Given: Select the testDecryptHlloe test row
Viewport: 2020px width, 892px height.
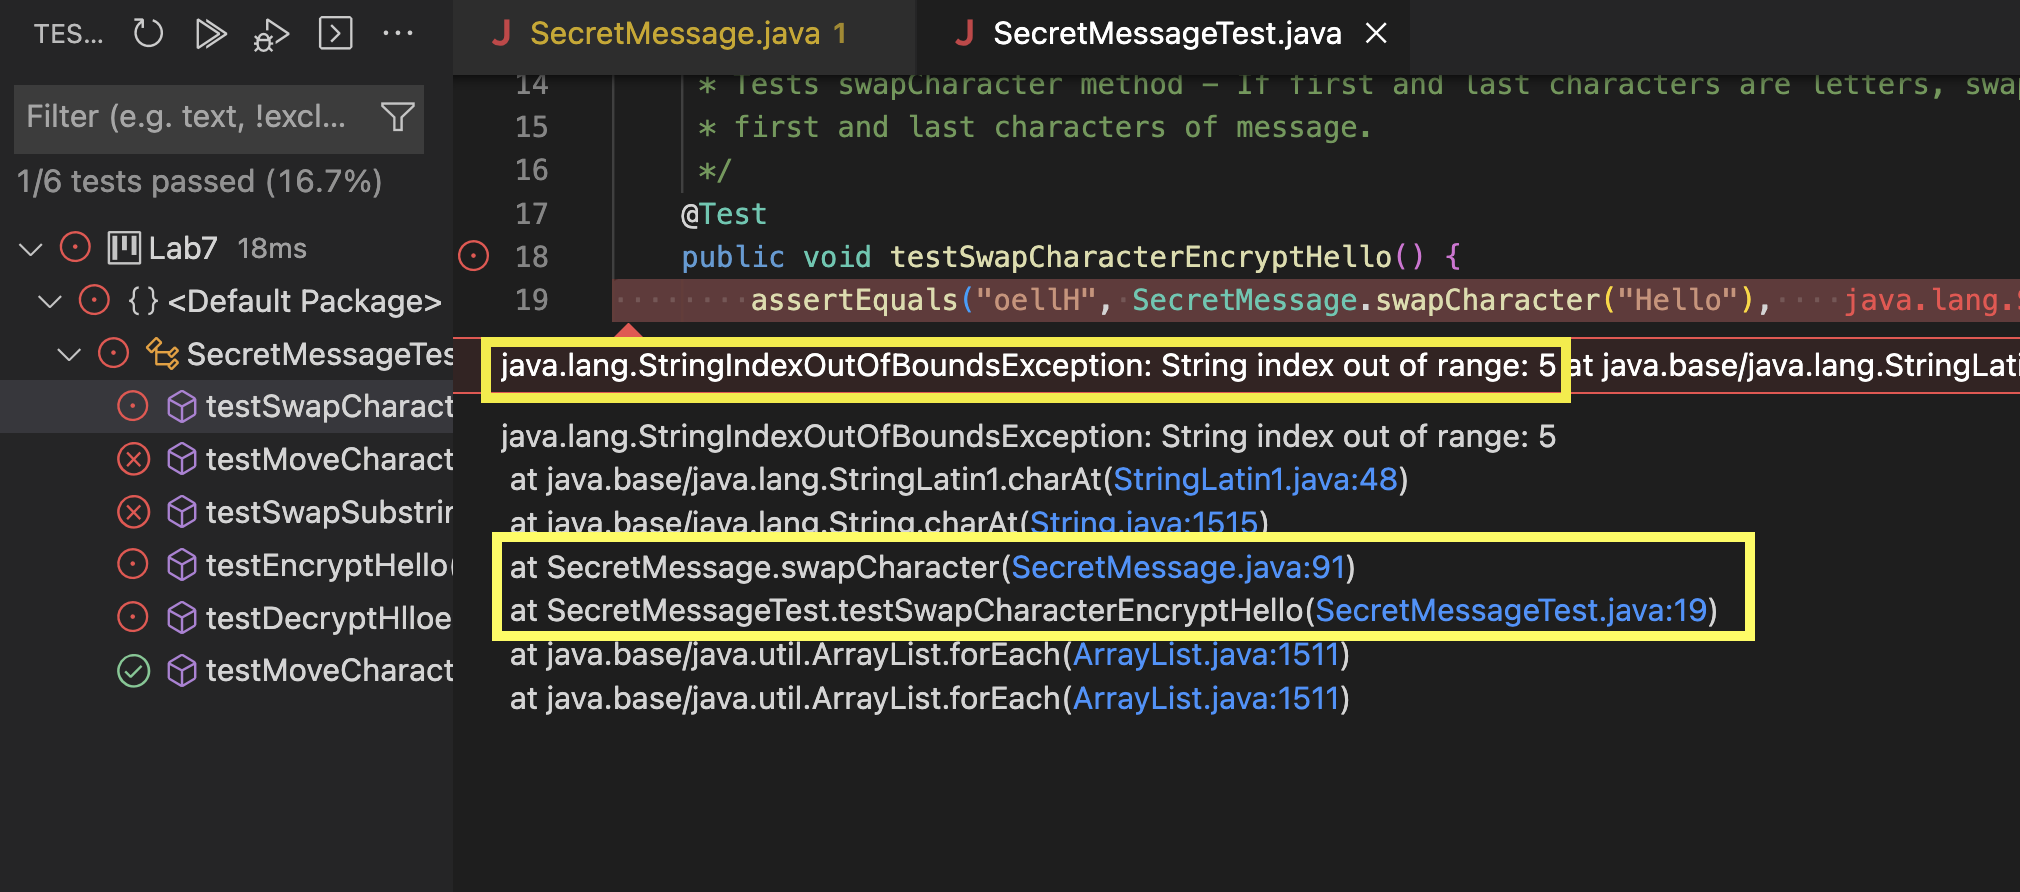Looking at the screenshot, I should pos(226,618).
